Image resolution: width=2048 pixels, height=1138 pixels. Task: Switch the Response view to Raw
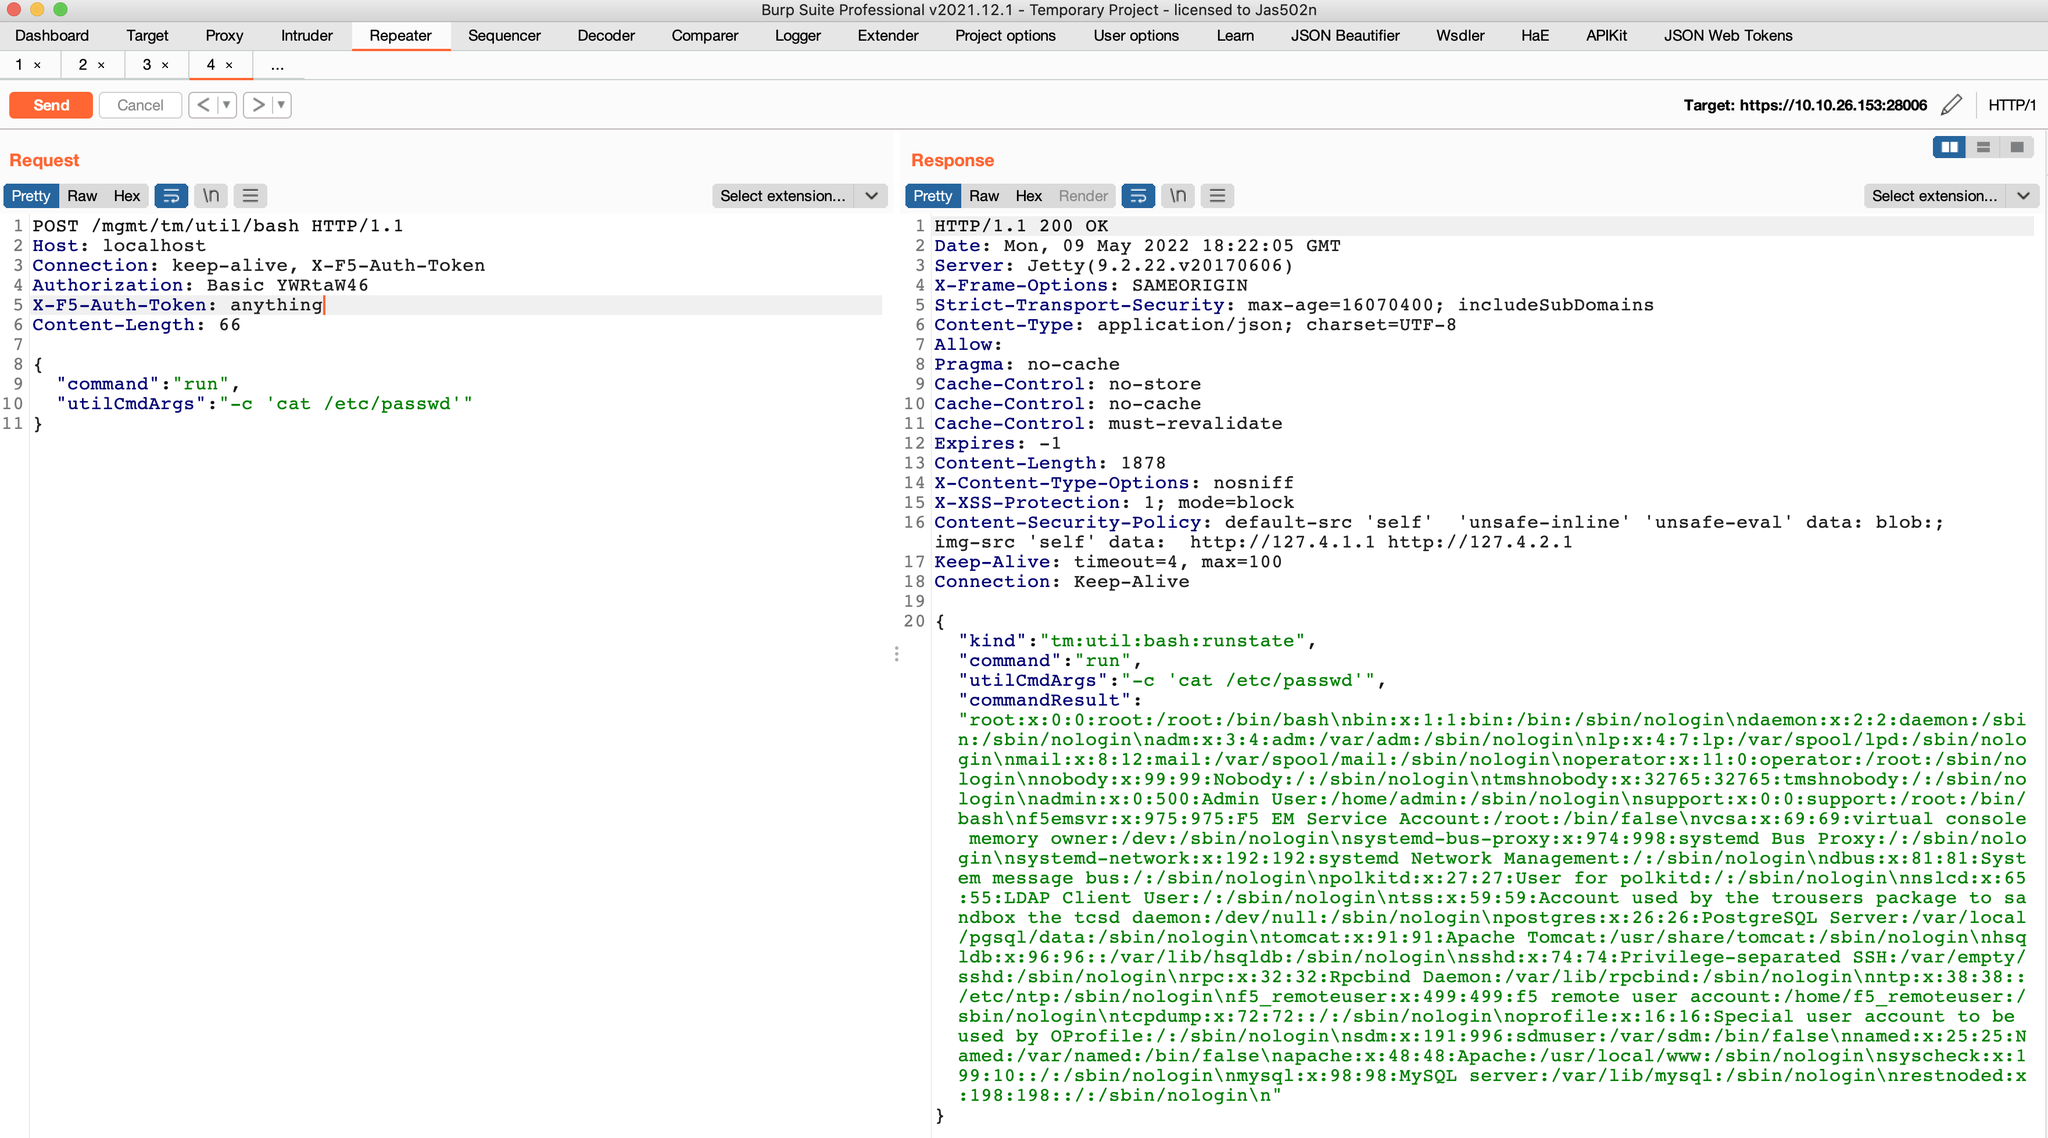point(984,195)
